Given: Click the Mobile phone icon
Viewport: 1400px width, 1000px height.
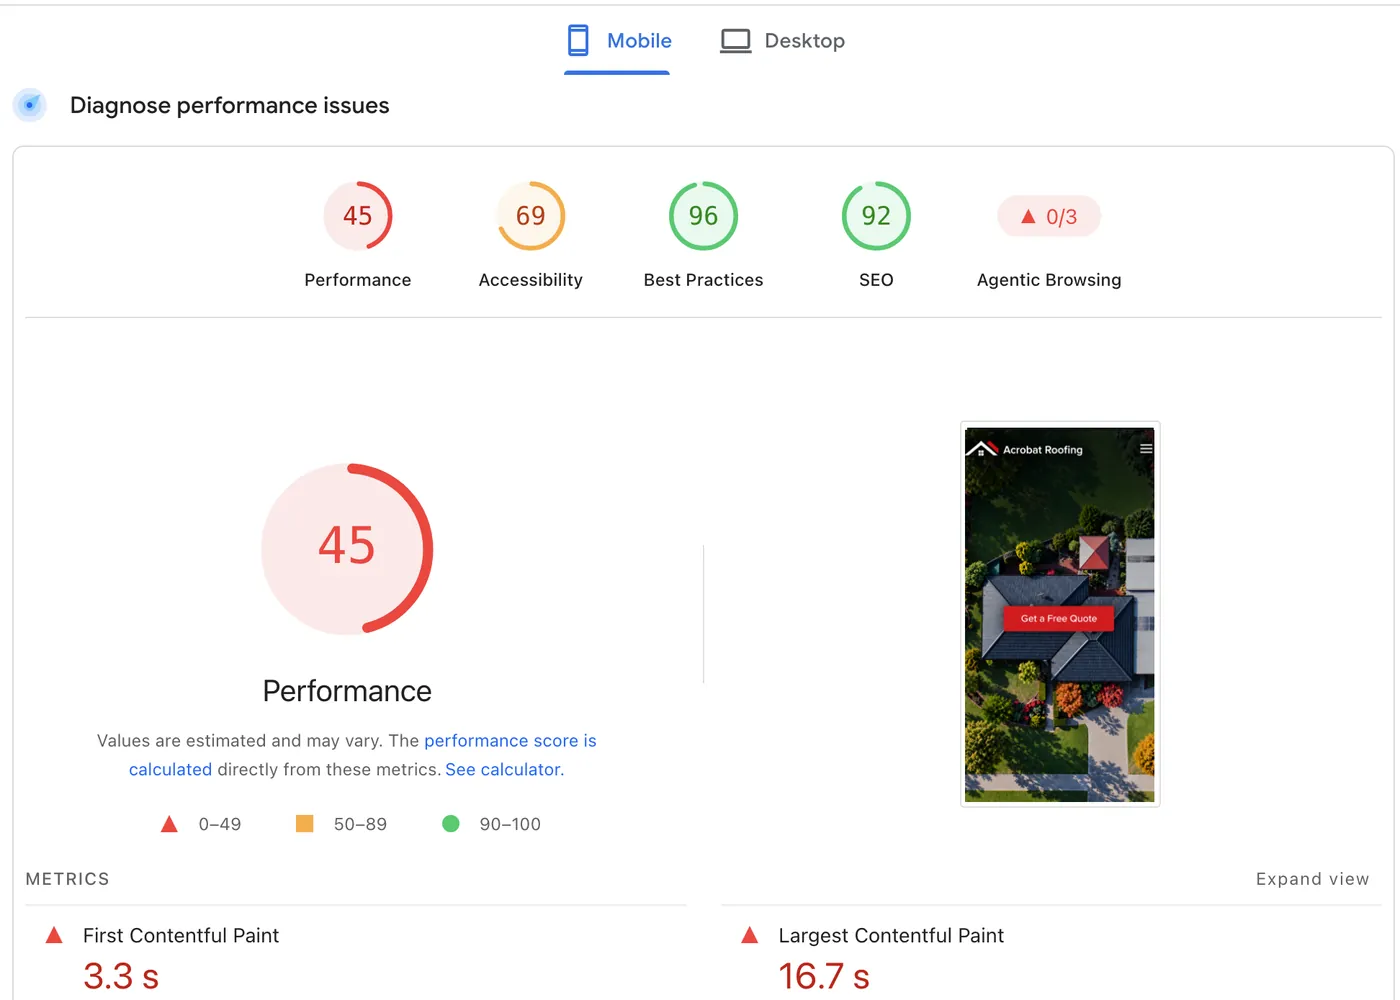Looking at the screenshot, I should pos(578,41).
